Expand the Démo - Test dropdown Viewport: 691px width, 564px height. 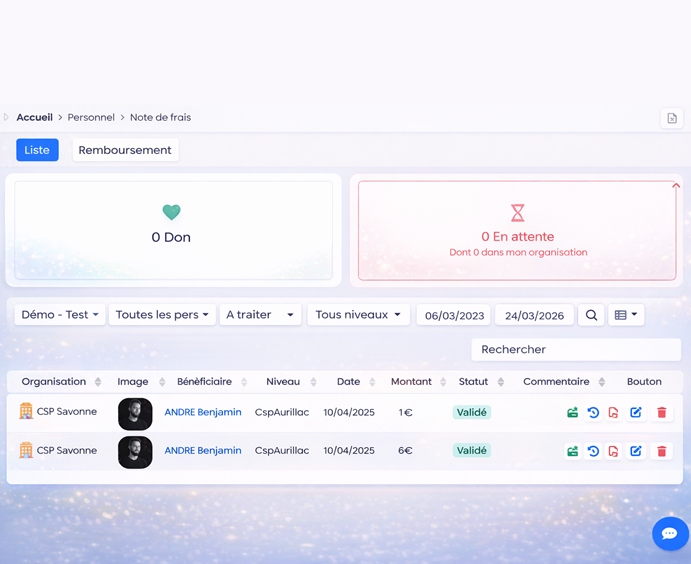(59, 315)
